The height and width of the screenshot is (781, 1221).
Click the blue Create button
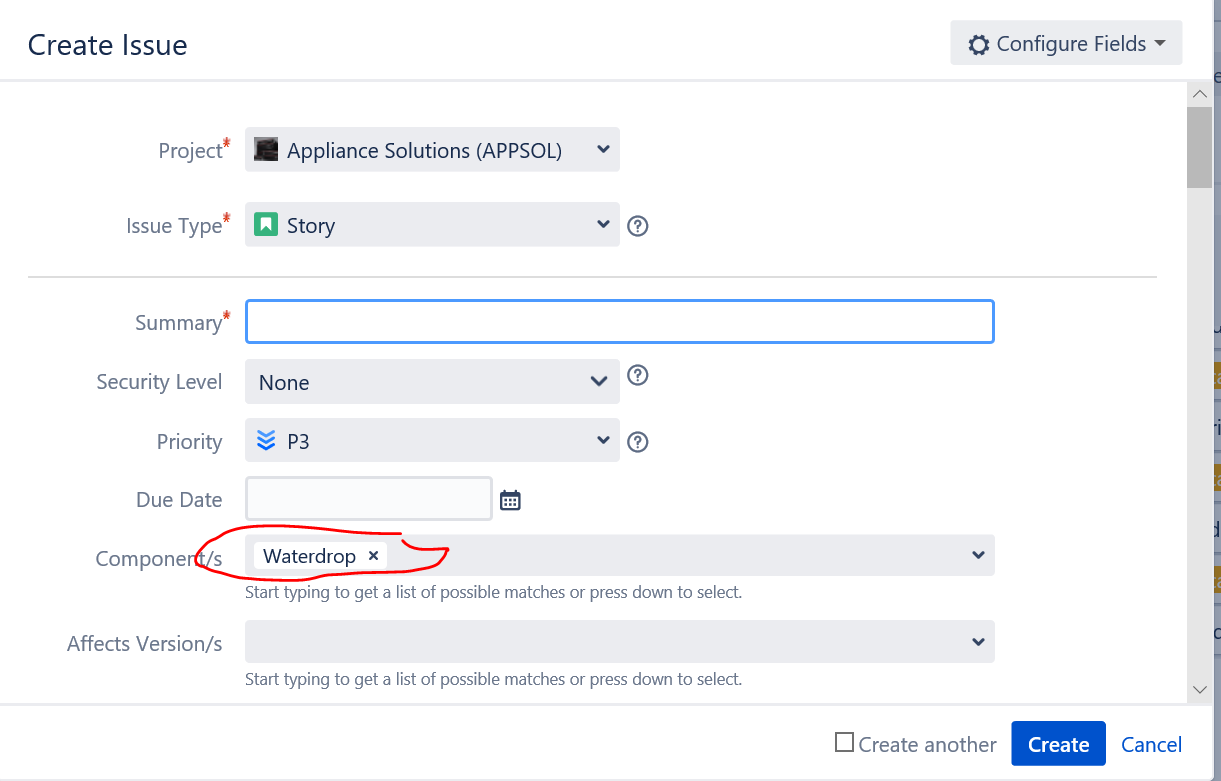point(1058,744)
